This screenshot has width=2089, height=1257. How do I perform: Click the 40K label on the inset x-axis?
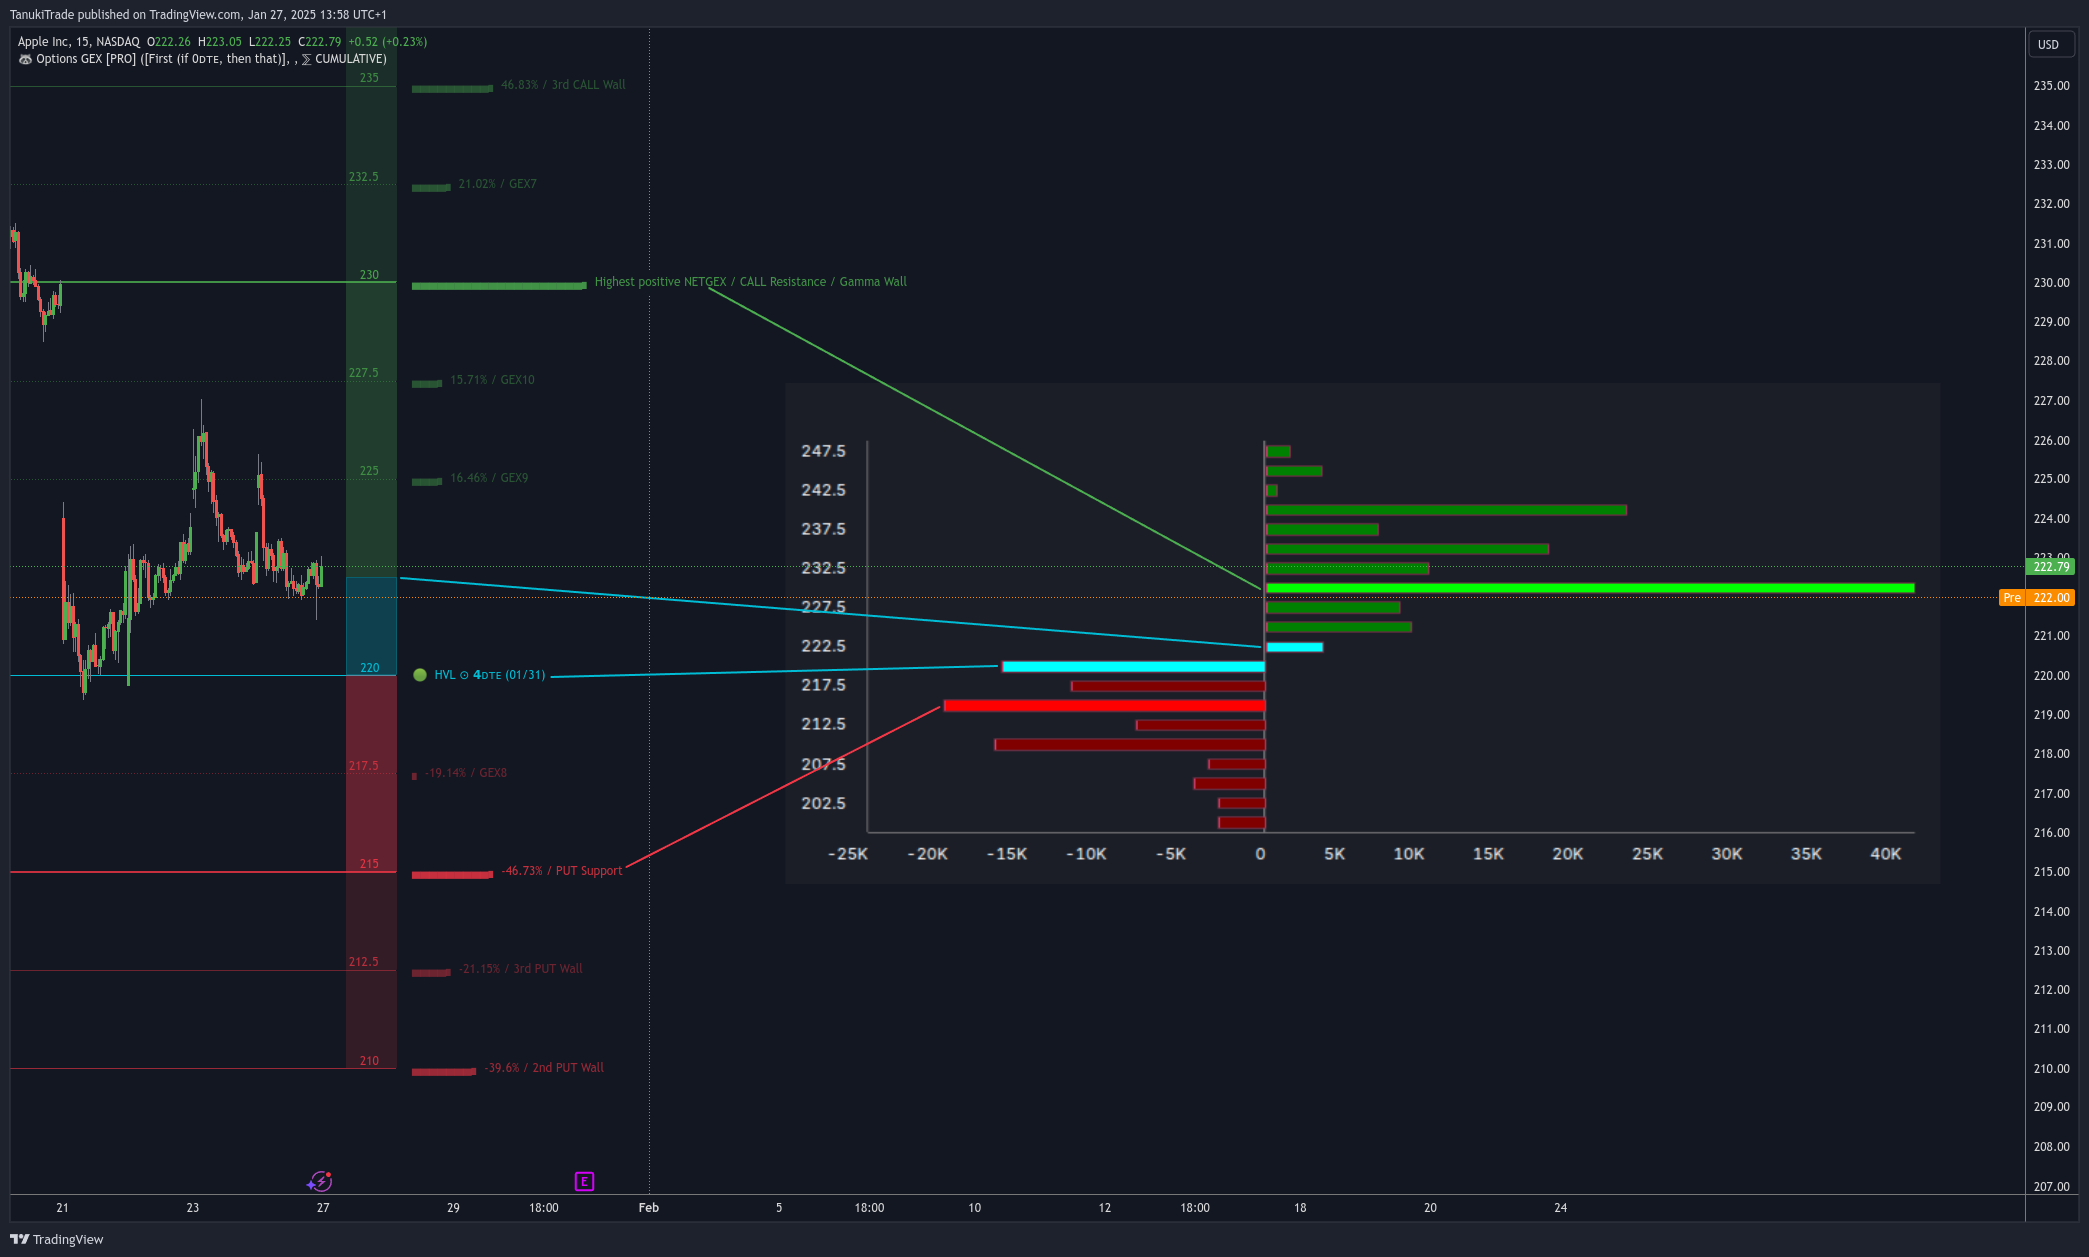pyautogui.click(x=1885, y=854)
